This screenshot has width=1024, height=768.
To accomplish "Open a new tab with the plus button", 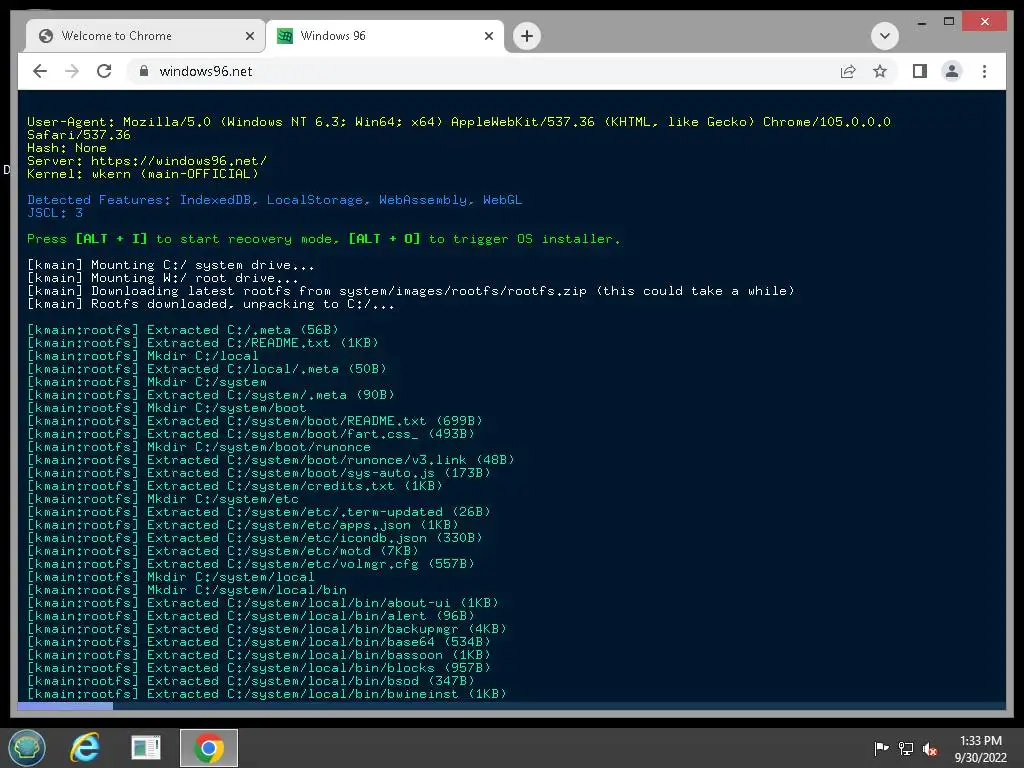I will (x=527, y=36).
